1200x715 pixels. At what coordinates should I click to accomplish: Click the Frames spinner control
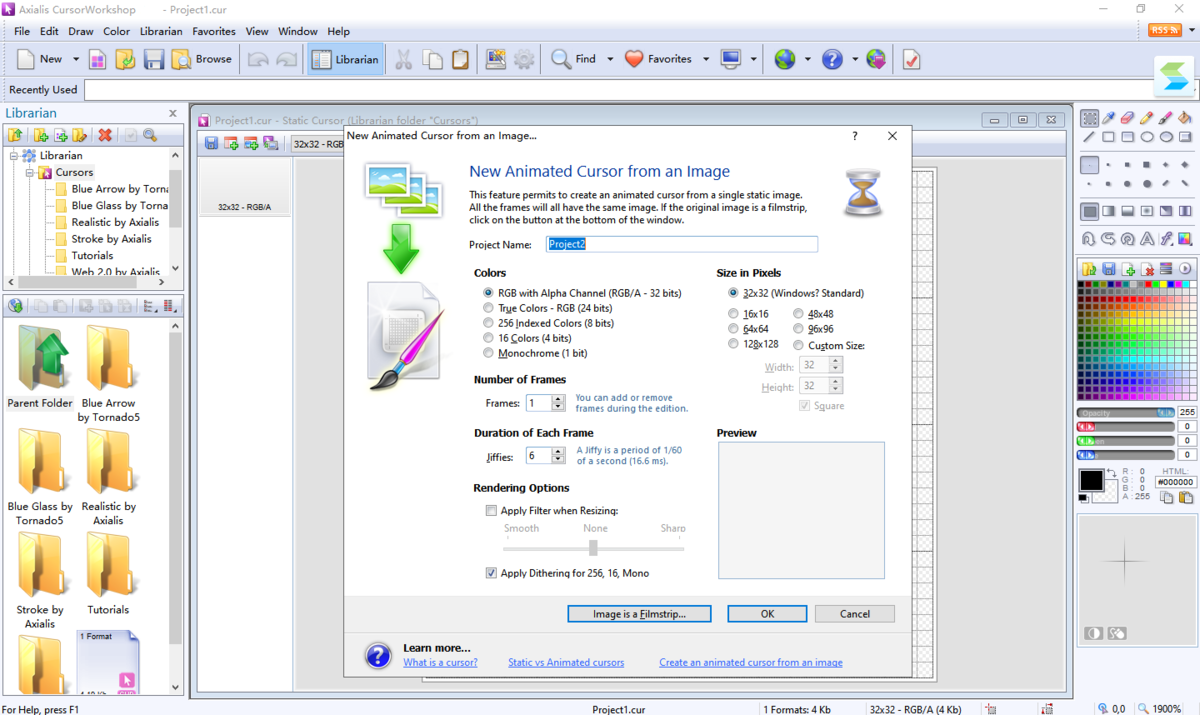tap(558, 403)
